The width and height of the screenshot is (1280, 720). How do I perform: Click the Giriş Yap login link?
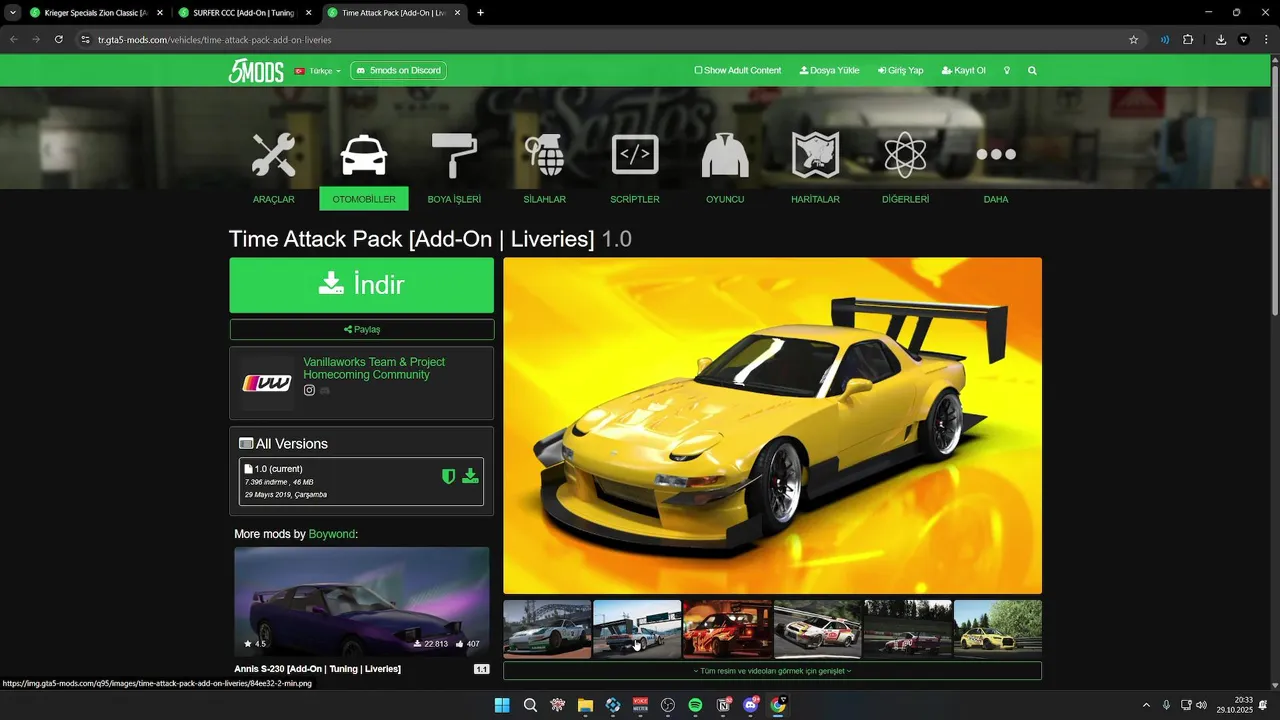tap(900, 71)
